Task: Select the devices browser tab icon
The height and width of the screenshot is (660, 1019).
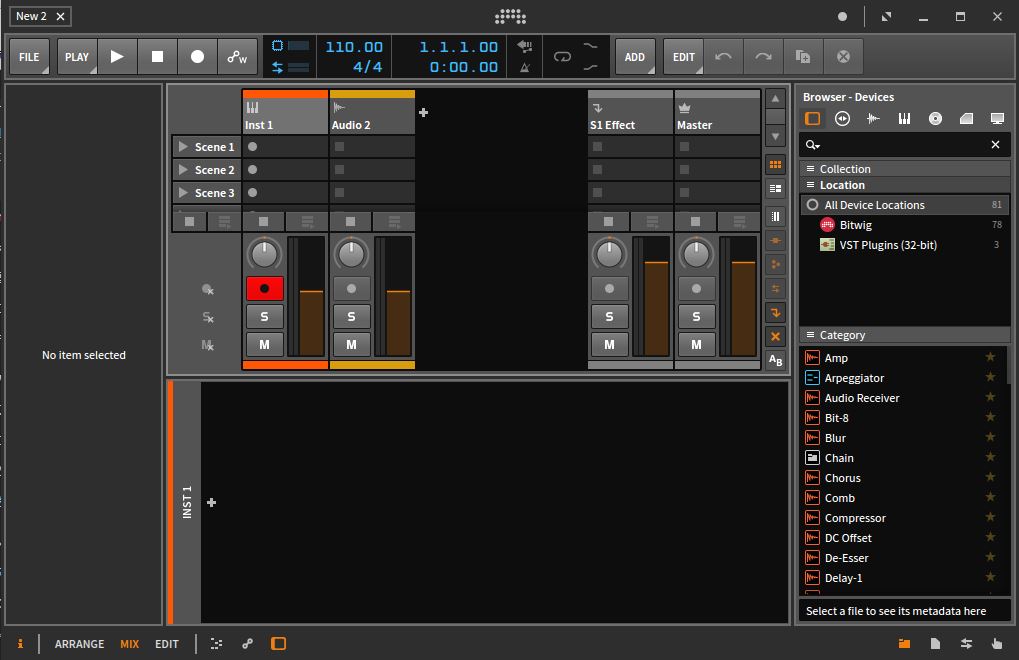Action: pos(812,118)
